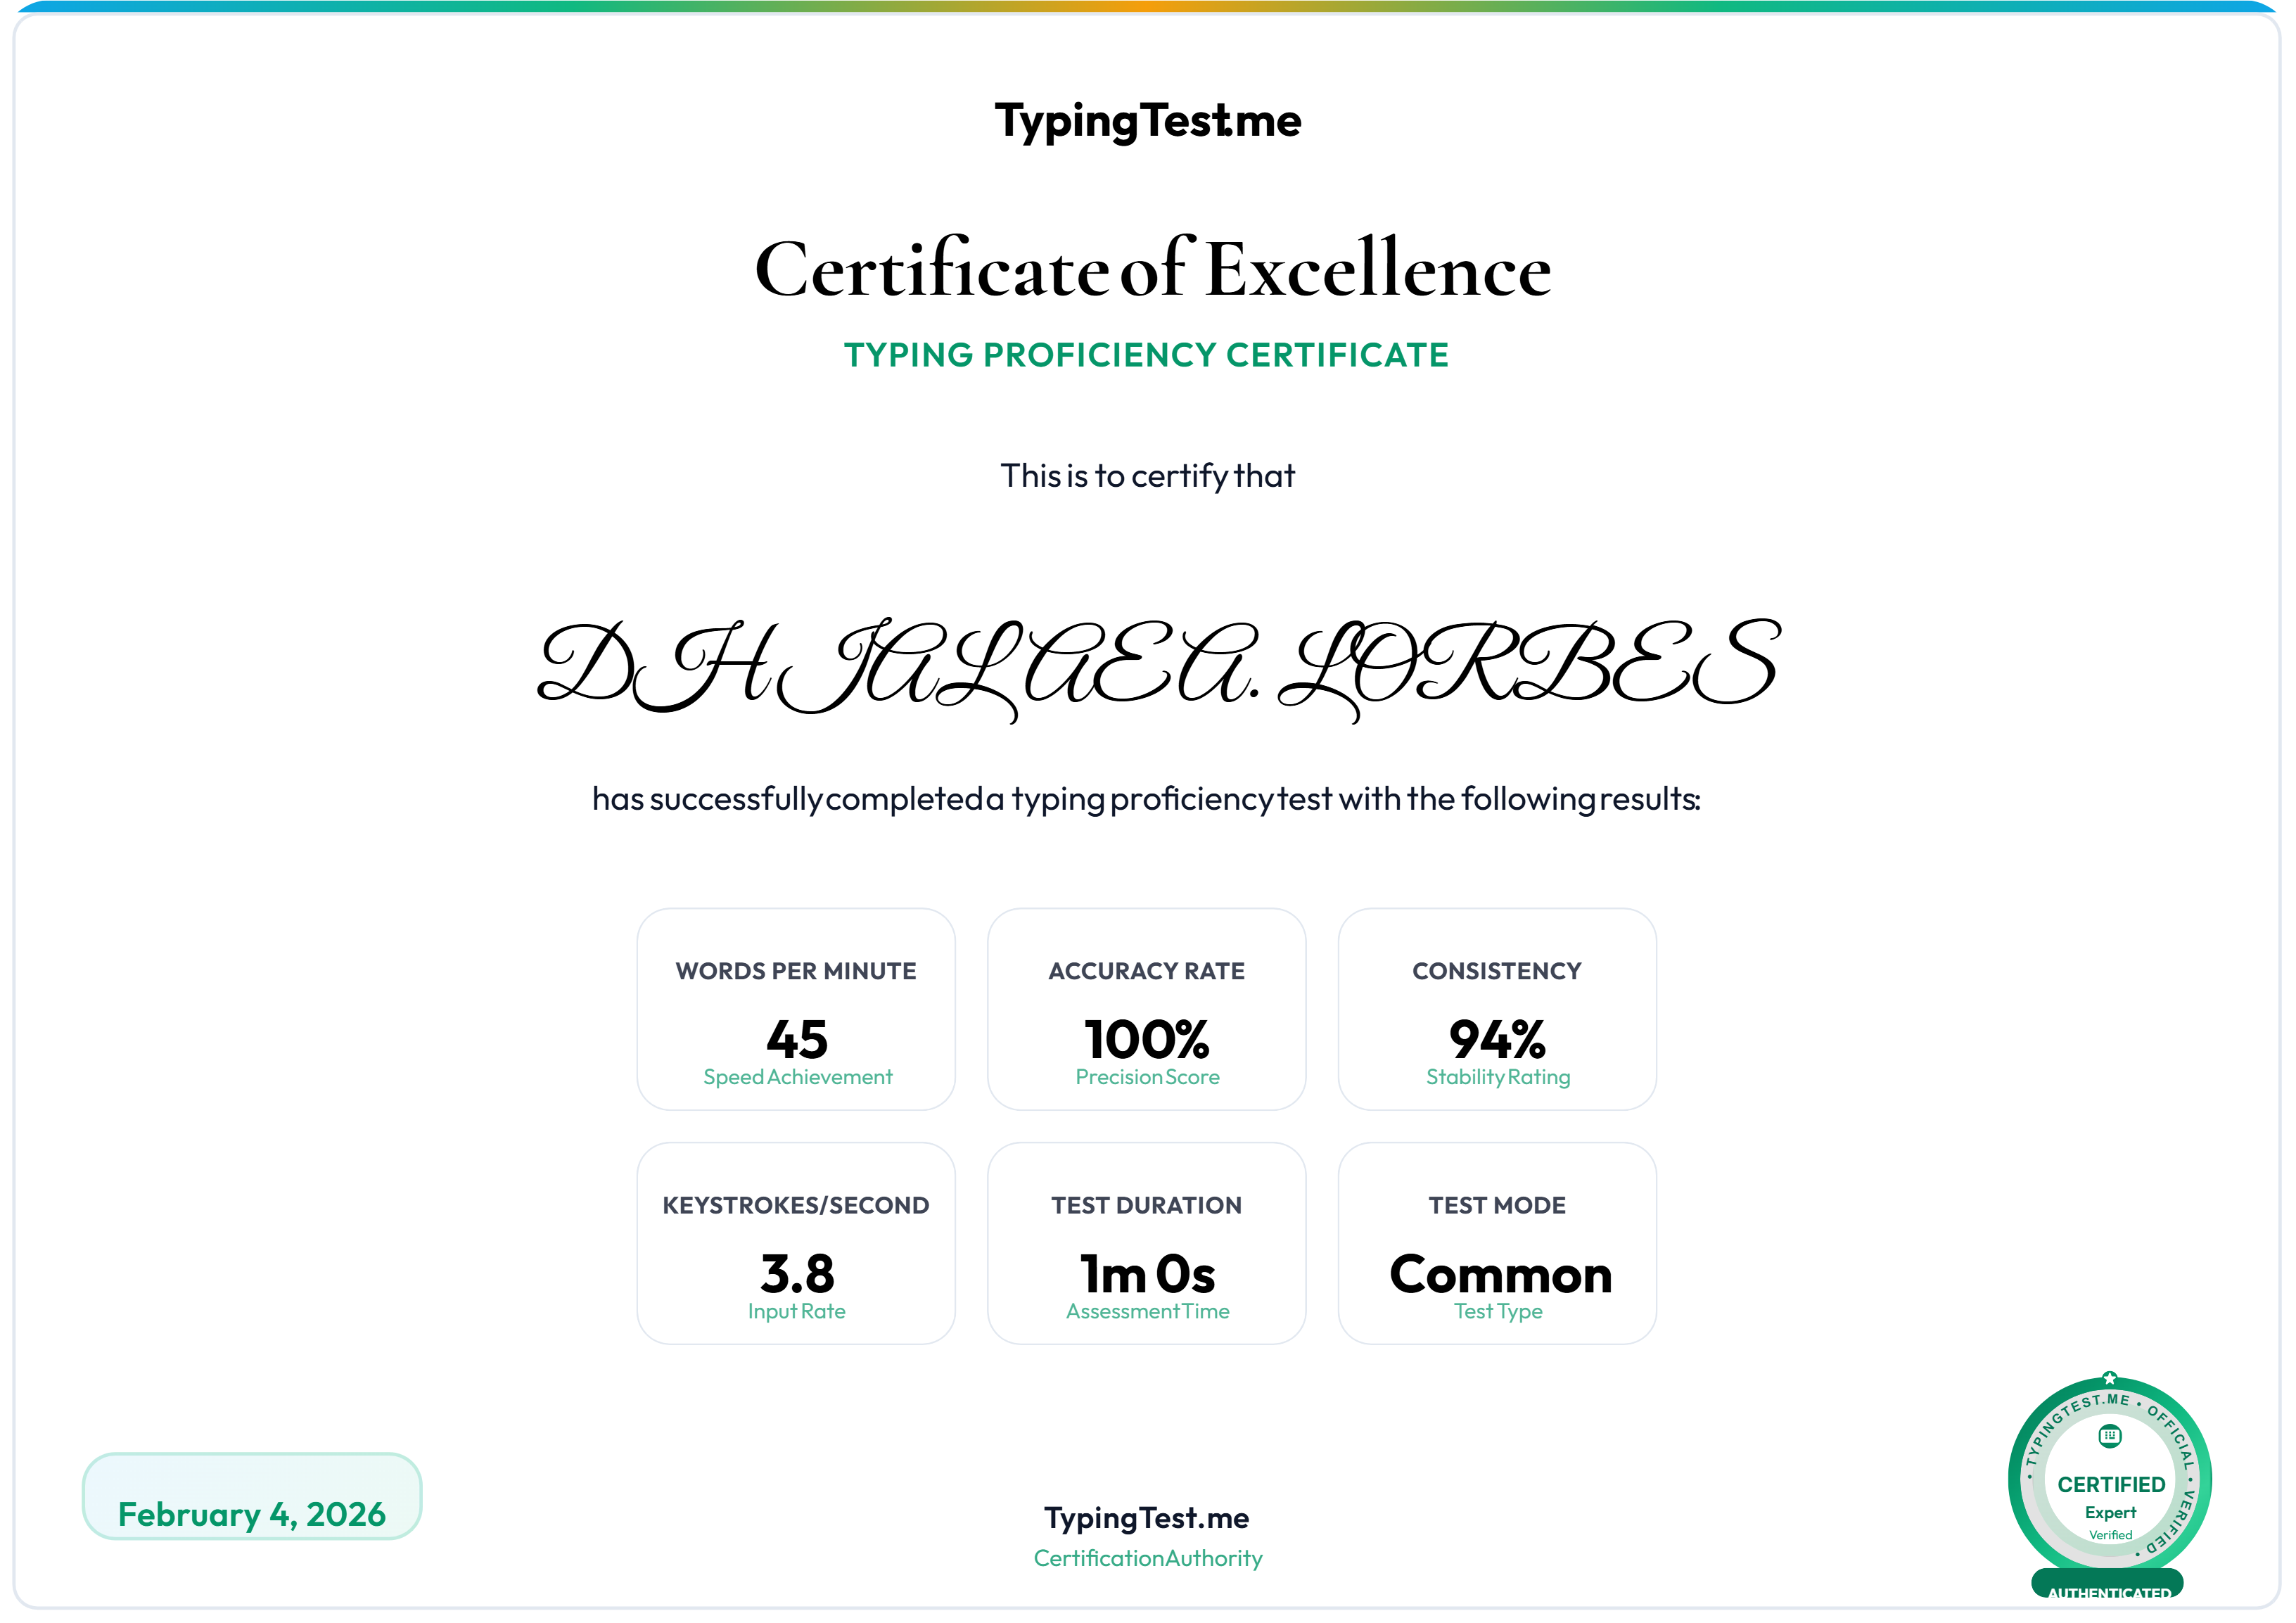Screen dimensions: 2296x1623
Task: Click the Words Per Minute stat card
Action: (x=796, y=1010)
